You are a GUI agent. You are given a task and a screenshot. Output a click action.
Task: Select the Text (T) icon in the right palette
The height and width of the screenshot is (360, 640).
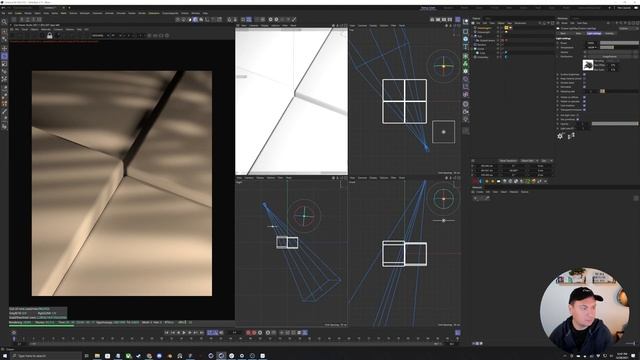(466, 47)
